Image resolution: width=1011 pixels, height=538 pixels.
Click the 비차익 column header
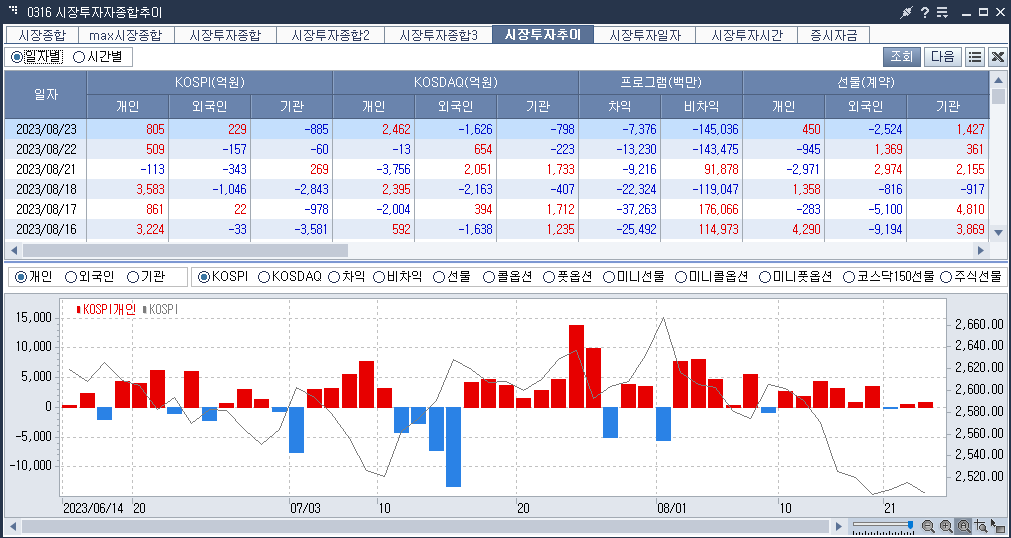pyautogui.click(x=702, y=106)
